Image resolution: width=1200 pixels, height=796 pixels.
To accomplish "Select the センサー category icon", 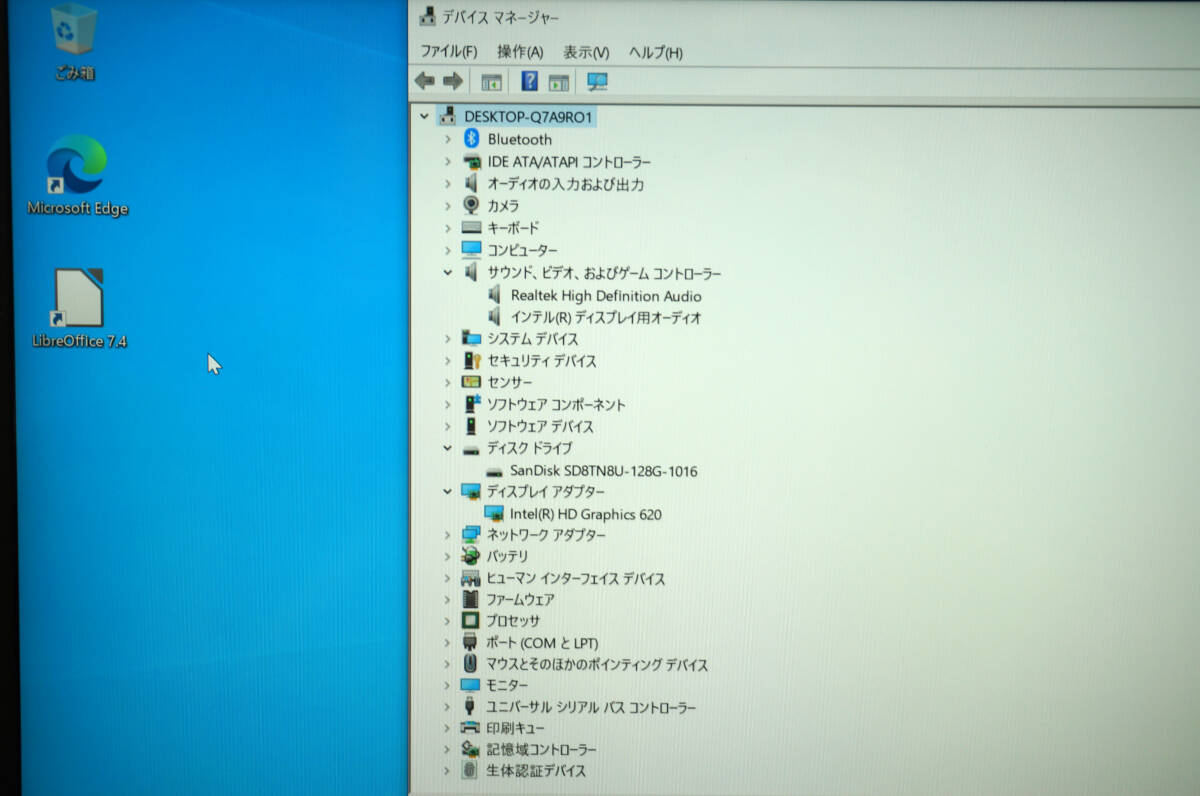I will click(471, 382).
